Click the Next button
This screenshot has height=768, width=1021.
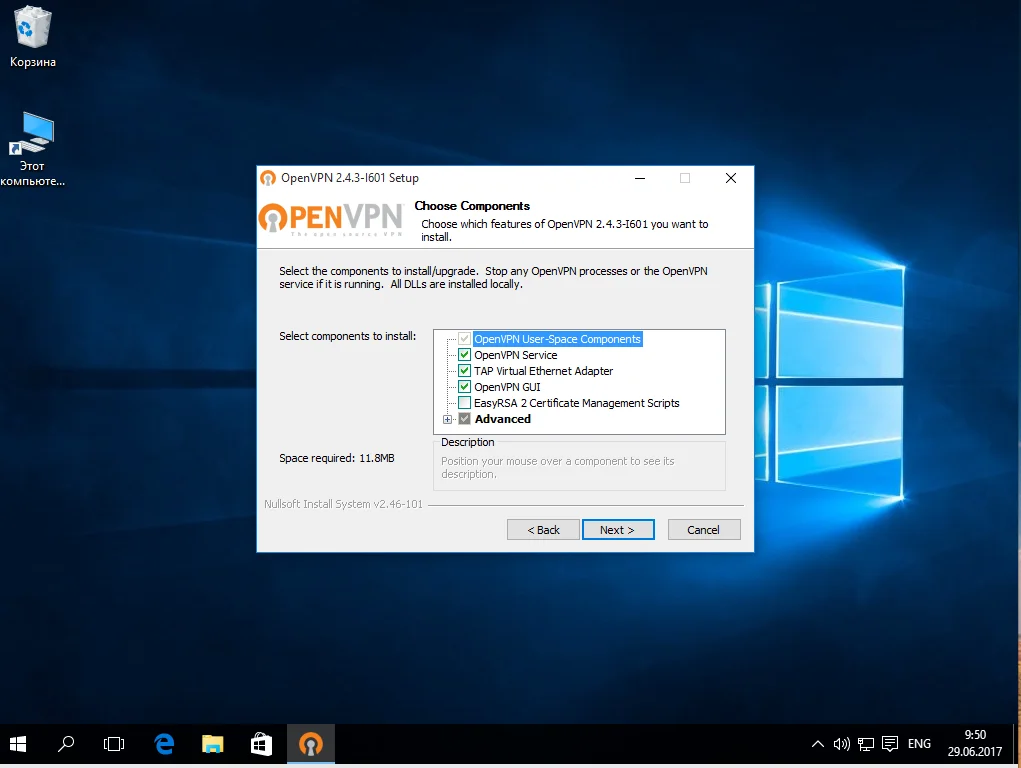[x=618, y=530]
